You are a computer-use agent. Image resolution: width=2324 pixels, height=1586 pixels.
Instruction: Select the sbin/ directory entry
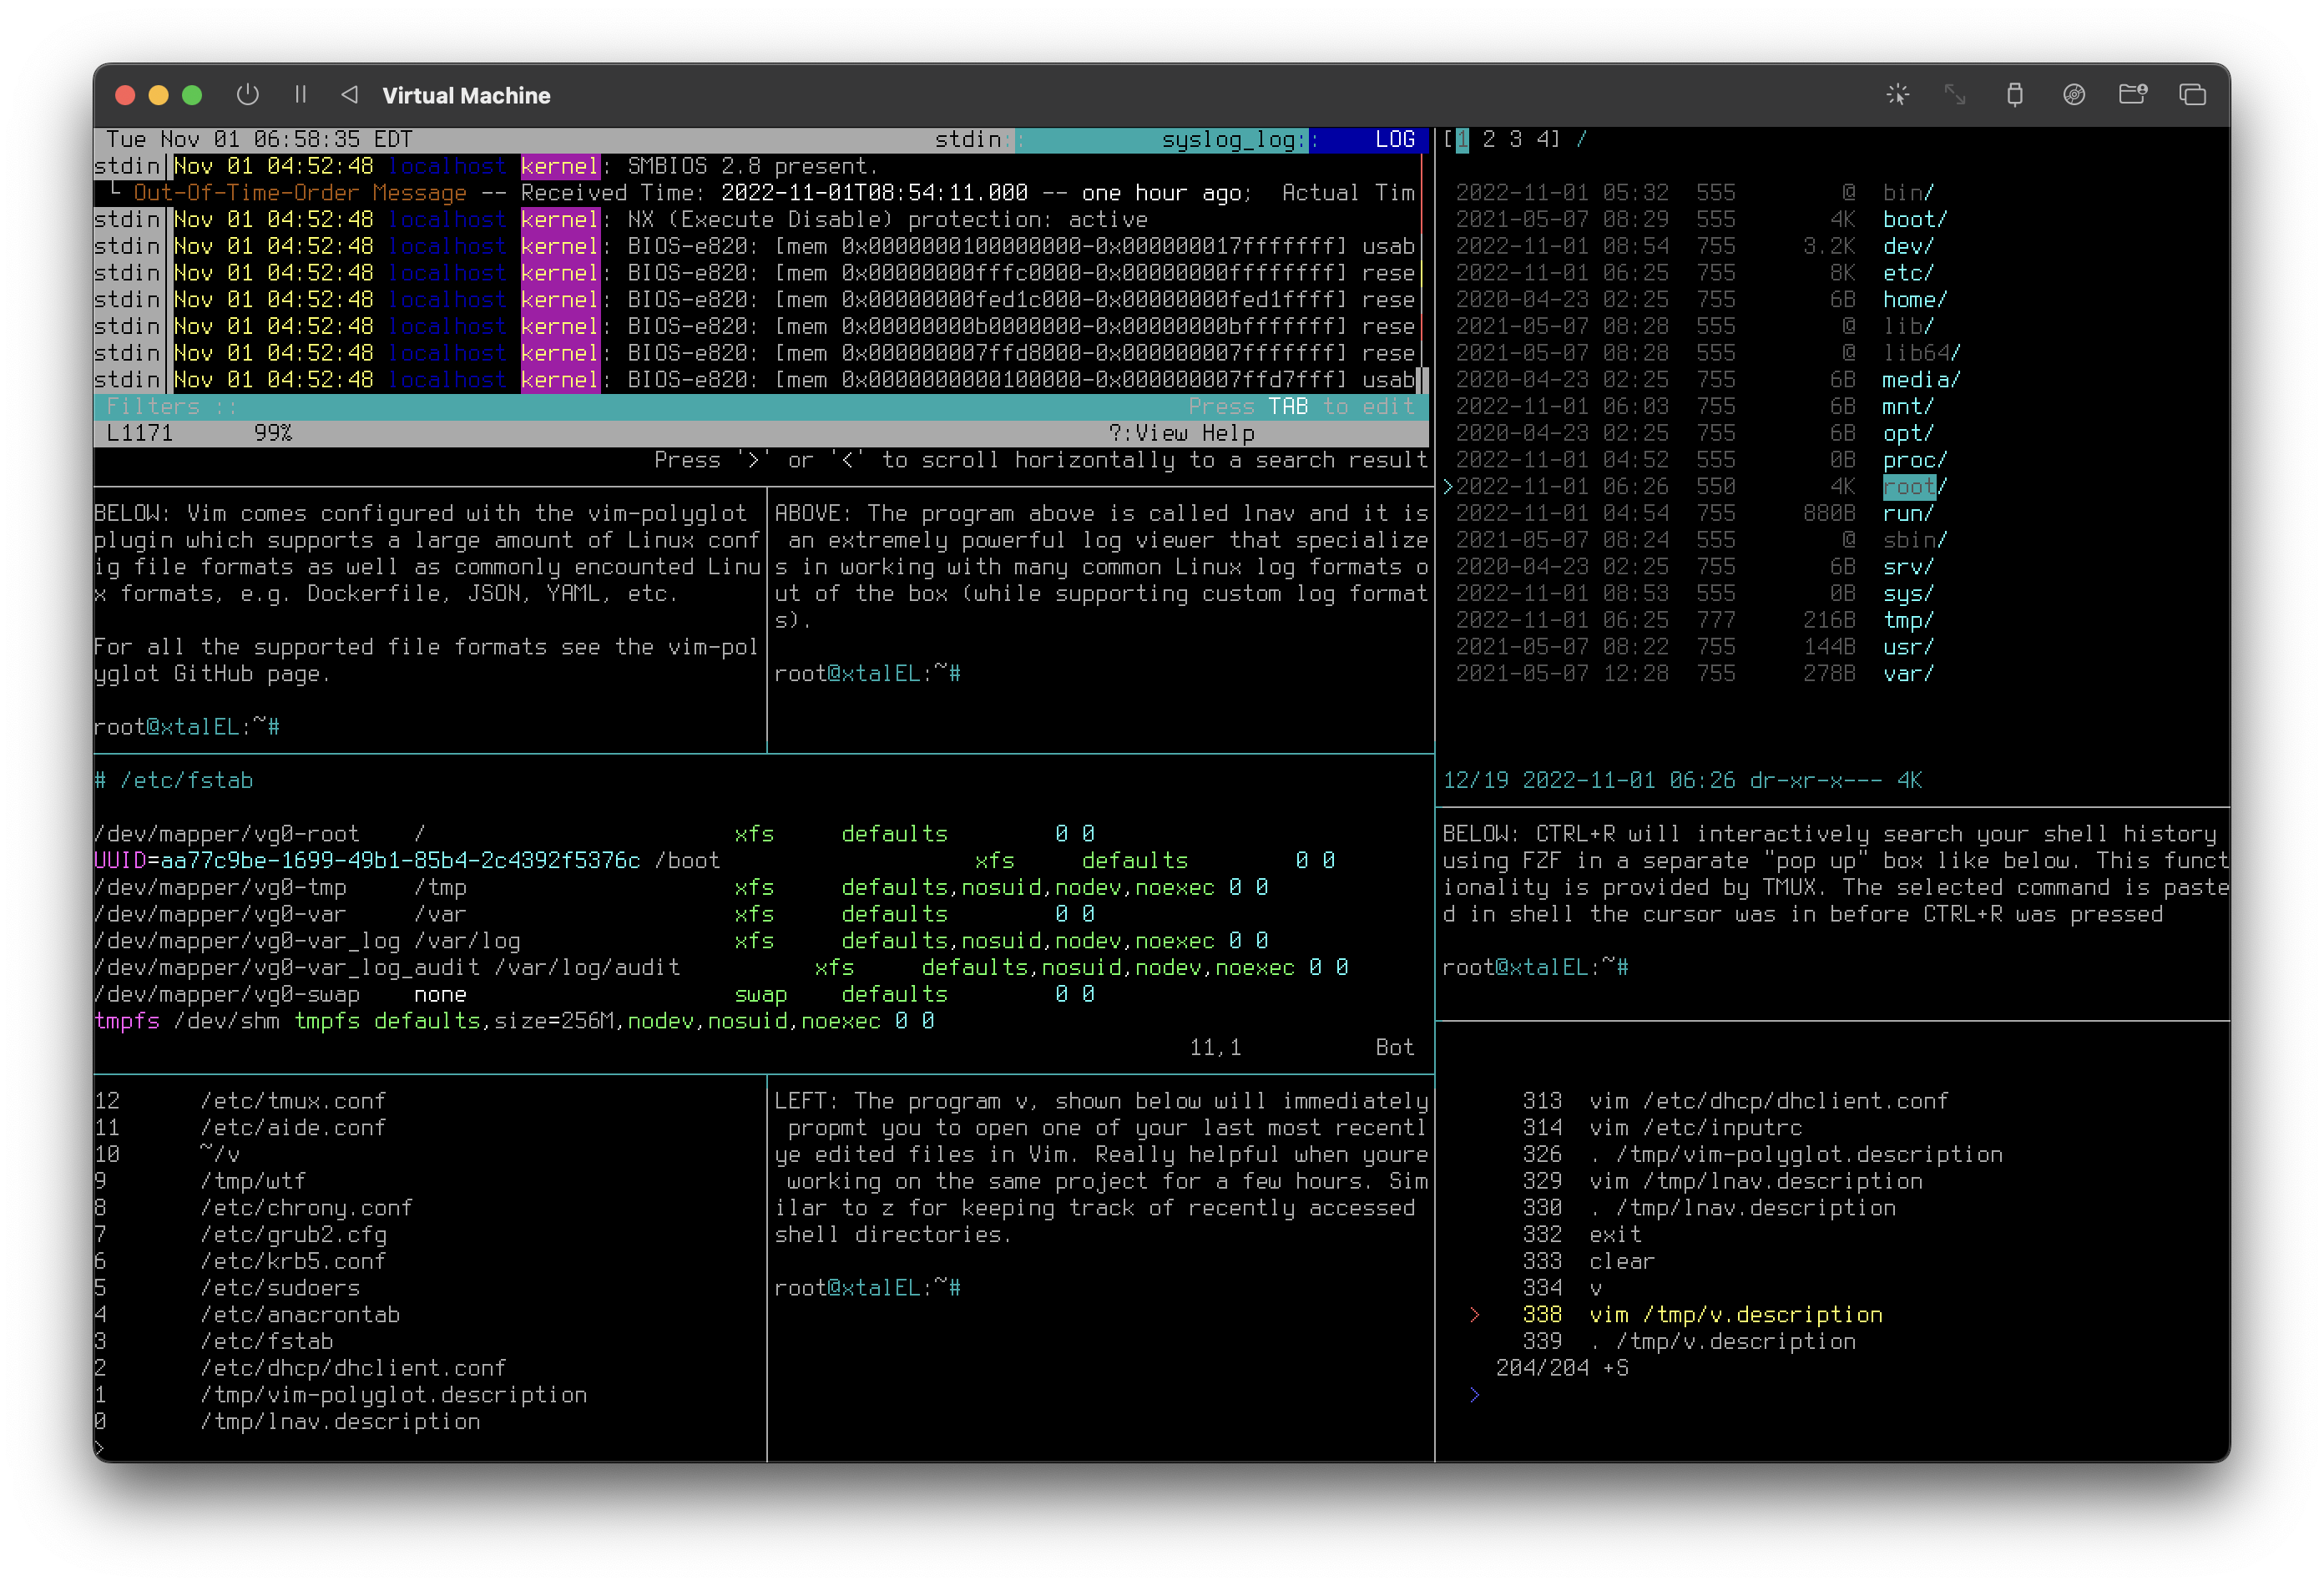tap(1914, 541)
